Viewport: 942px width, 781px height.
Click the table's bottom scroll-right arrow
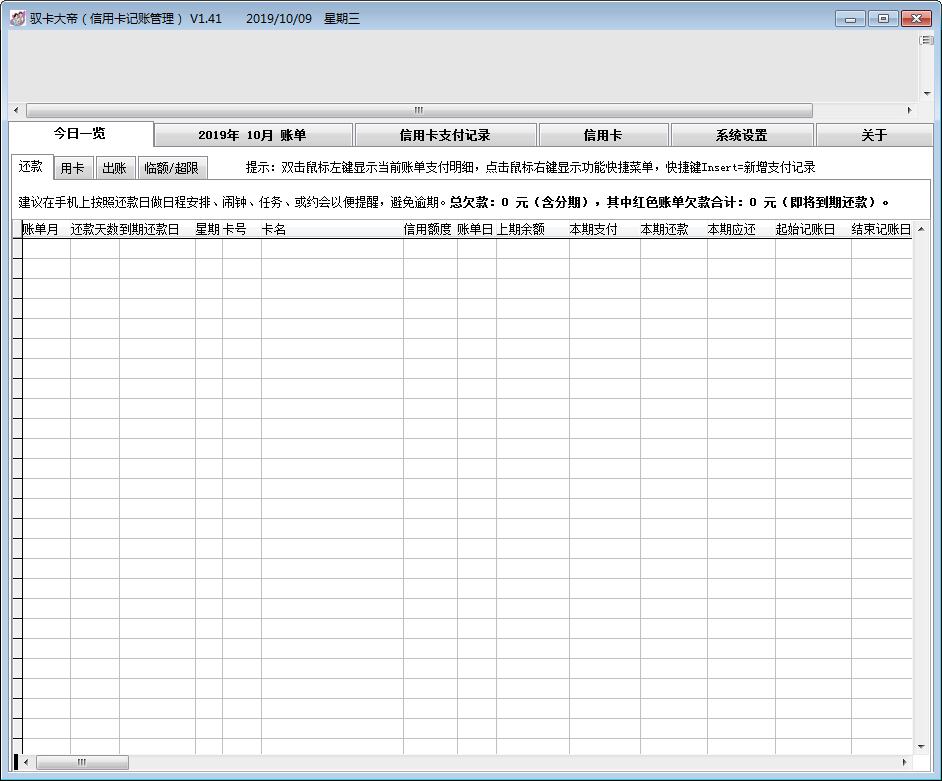[x=905, y=762]
